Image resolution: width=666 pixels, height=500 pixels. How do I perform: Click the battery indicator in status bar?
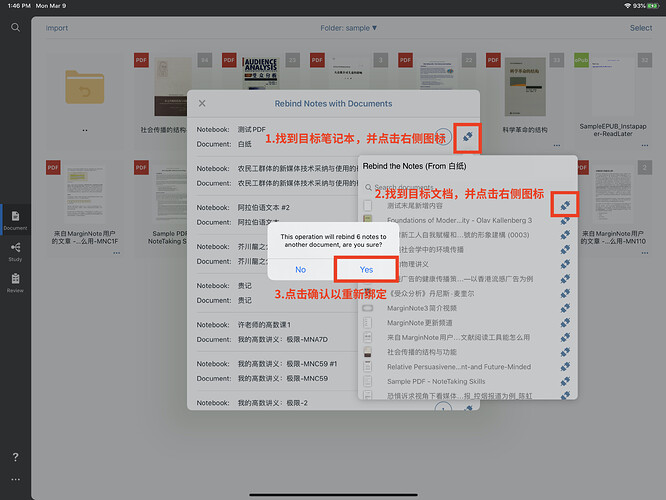(x=654, y=6)
